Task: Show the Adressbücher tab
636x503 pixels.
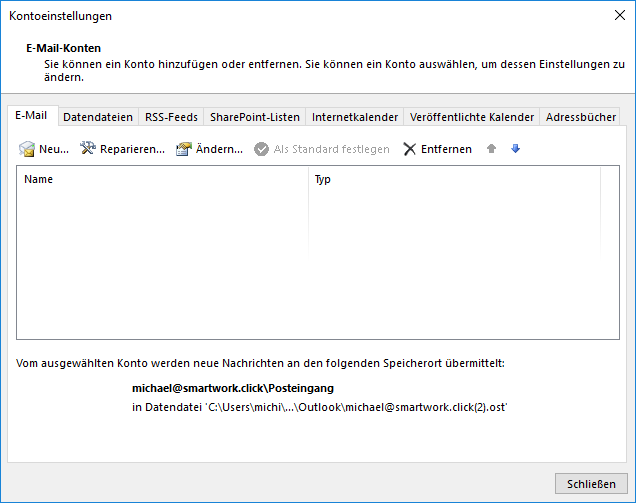Action: [581, 117]
